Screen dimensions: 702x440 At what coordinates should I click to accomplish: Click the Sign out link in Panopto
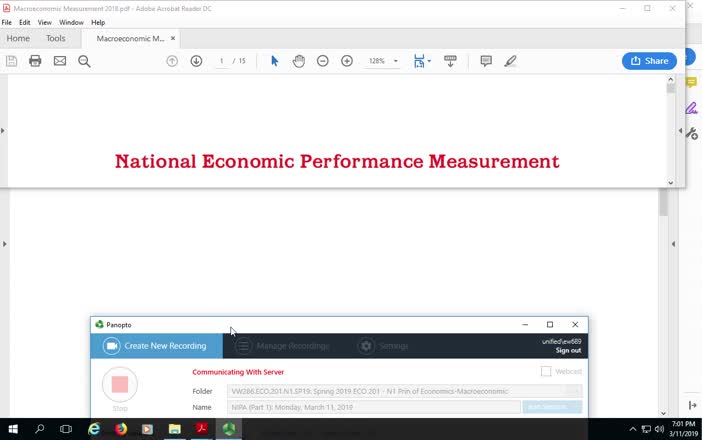coord(568,350)
